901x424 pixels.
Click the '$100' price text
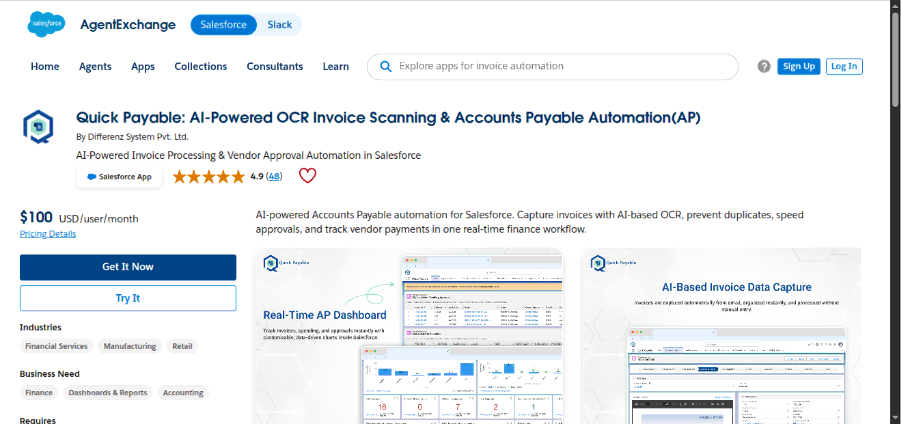36,217
